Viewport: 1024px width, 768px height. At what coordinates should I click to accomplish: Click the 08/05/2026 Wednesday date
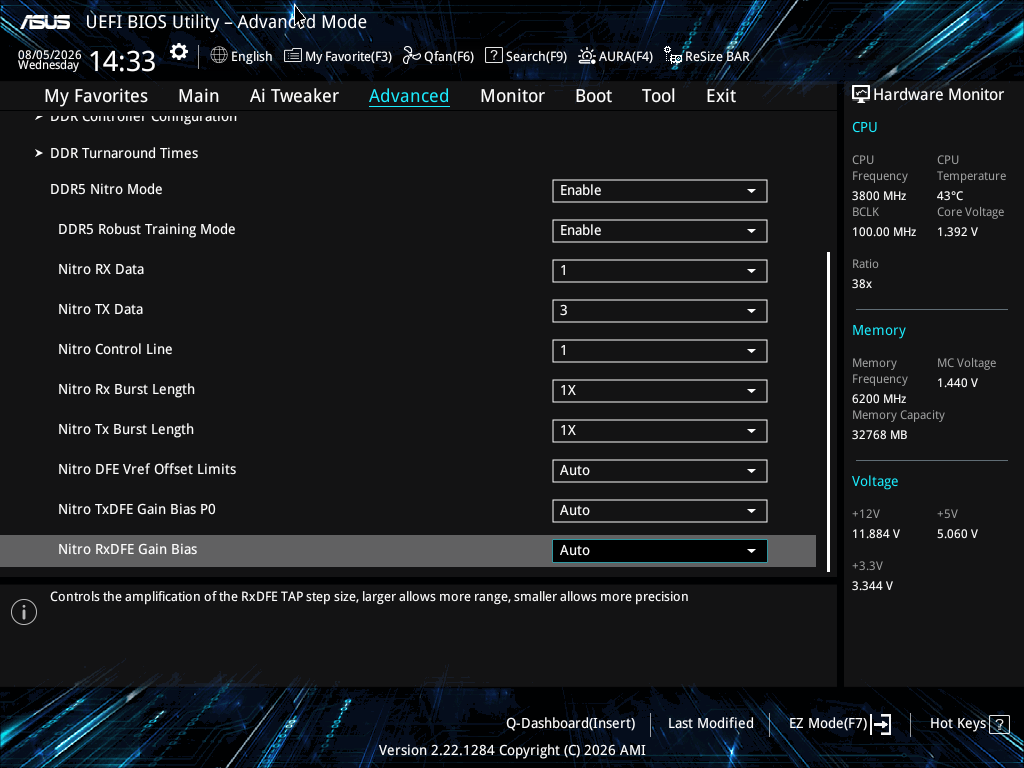(49, 59)
